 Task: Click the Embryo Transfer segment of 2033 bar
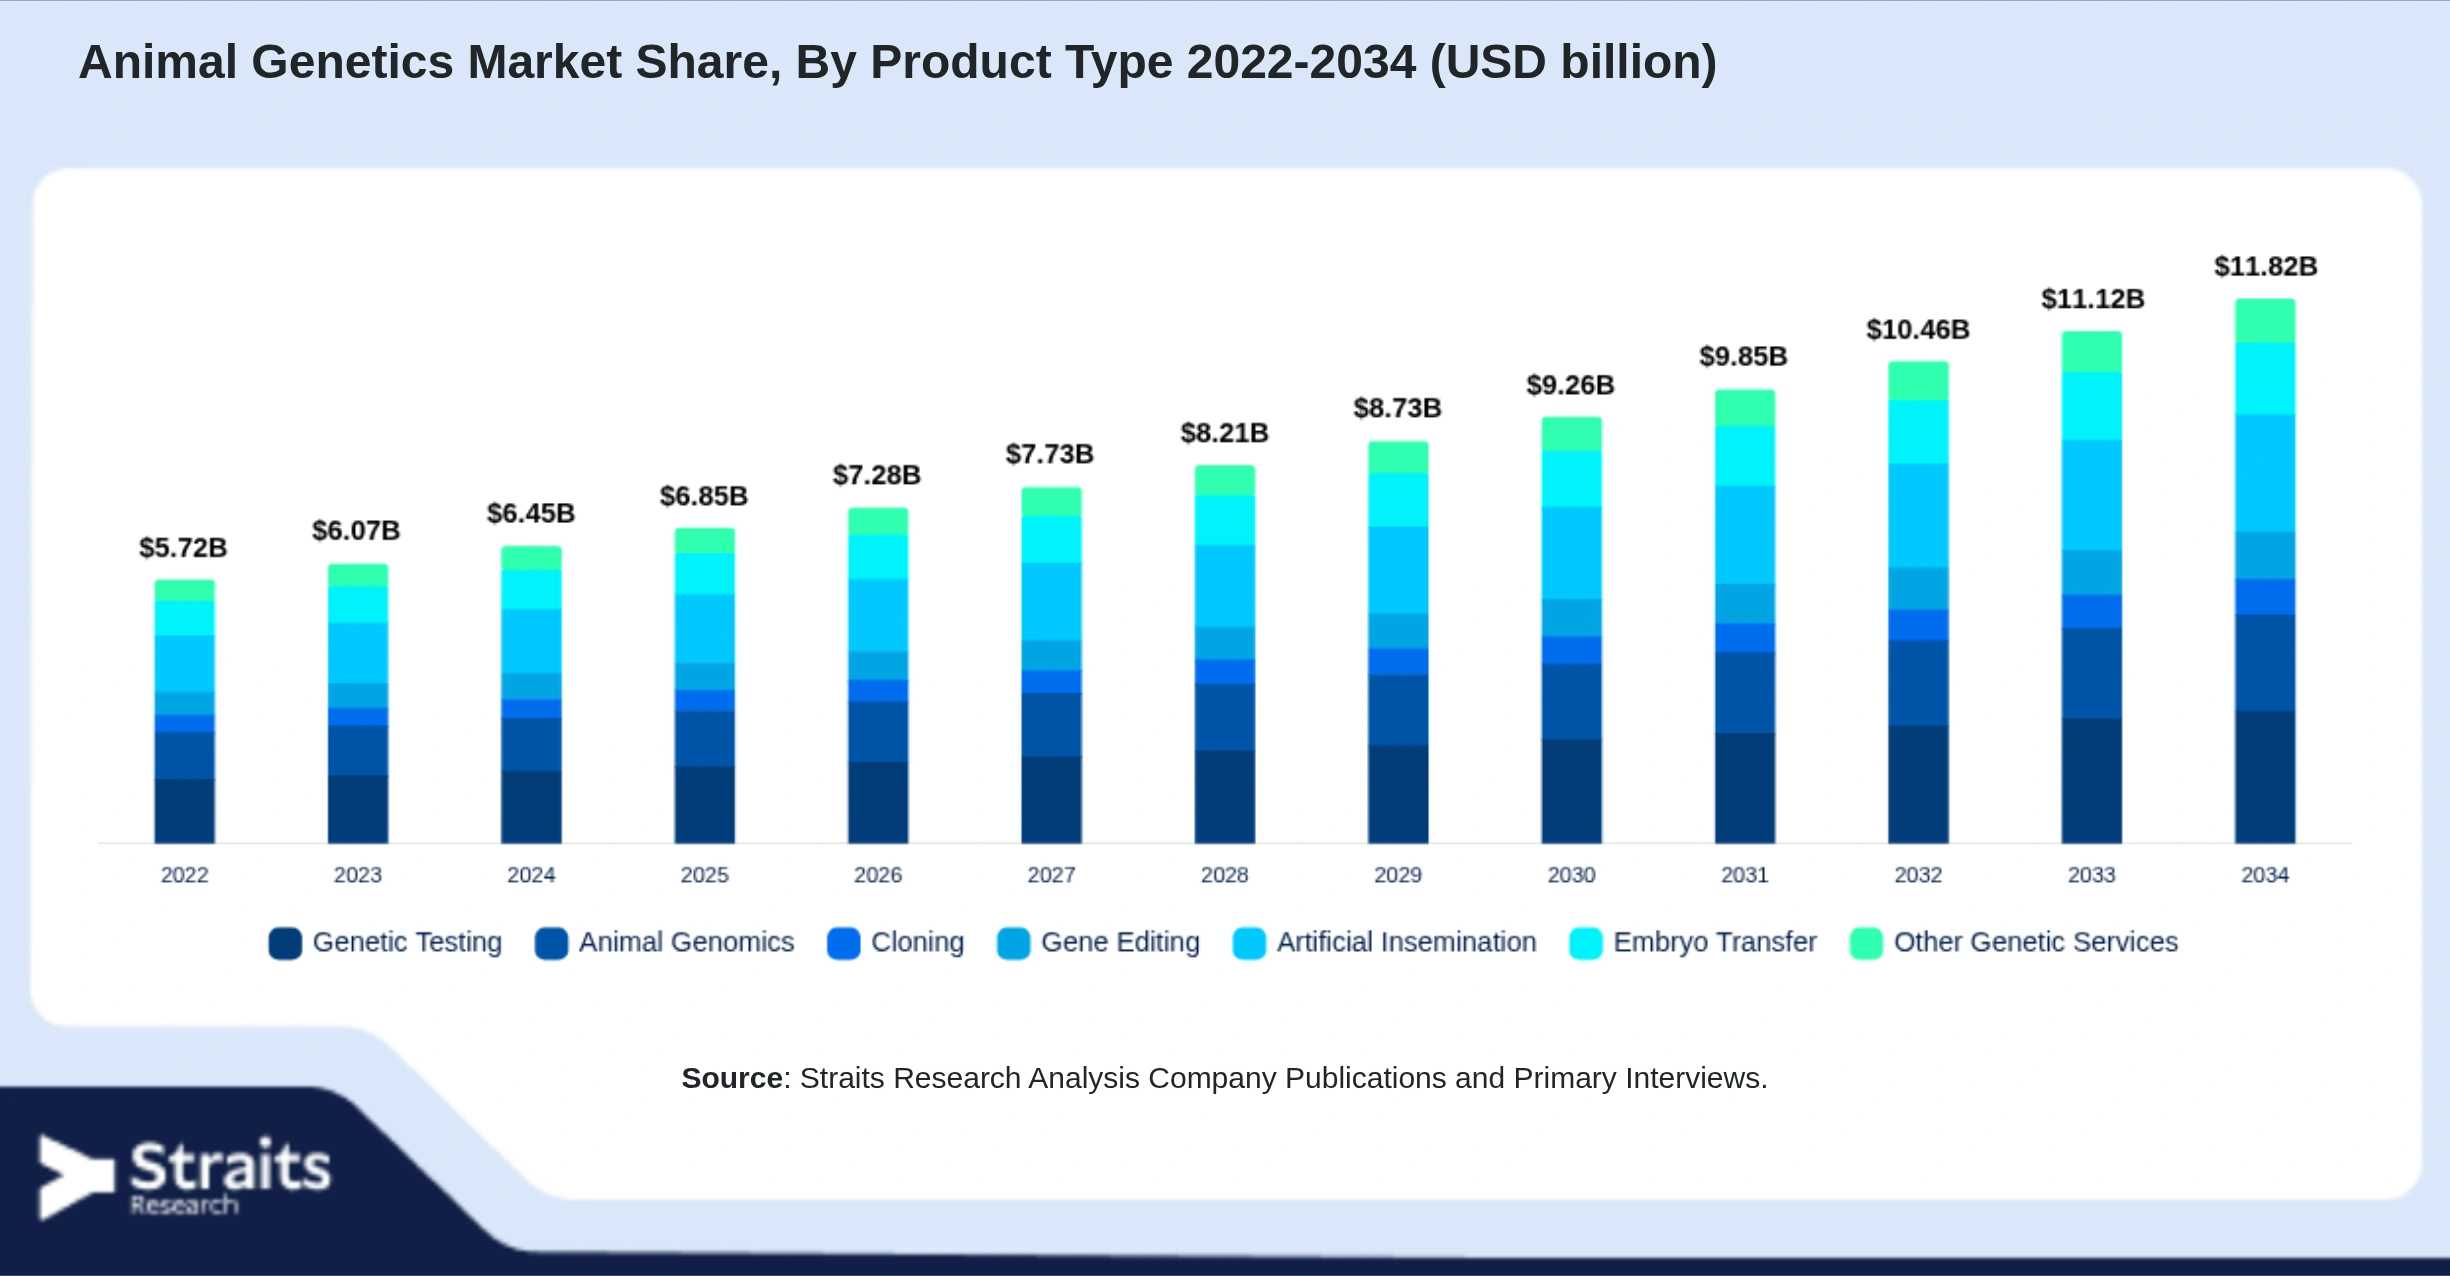click(x=2092, y=406)
